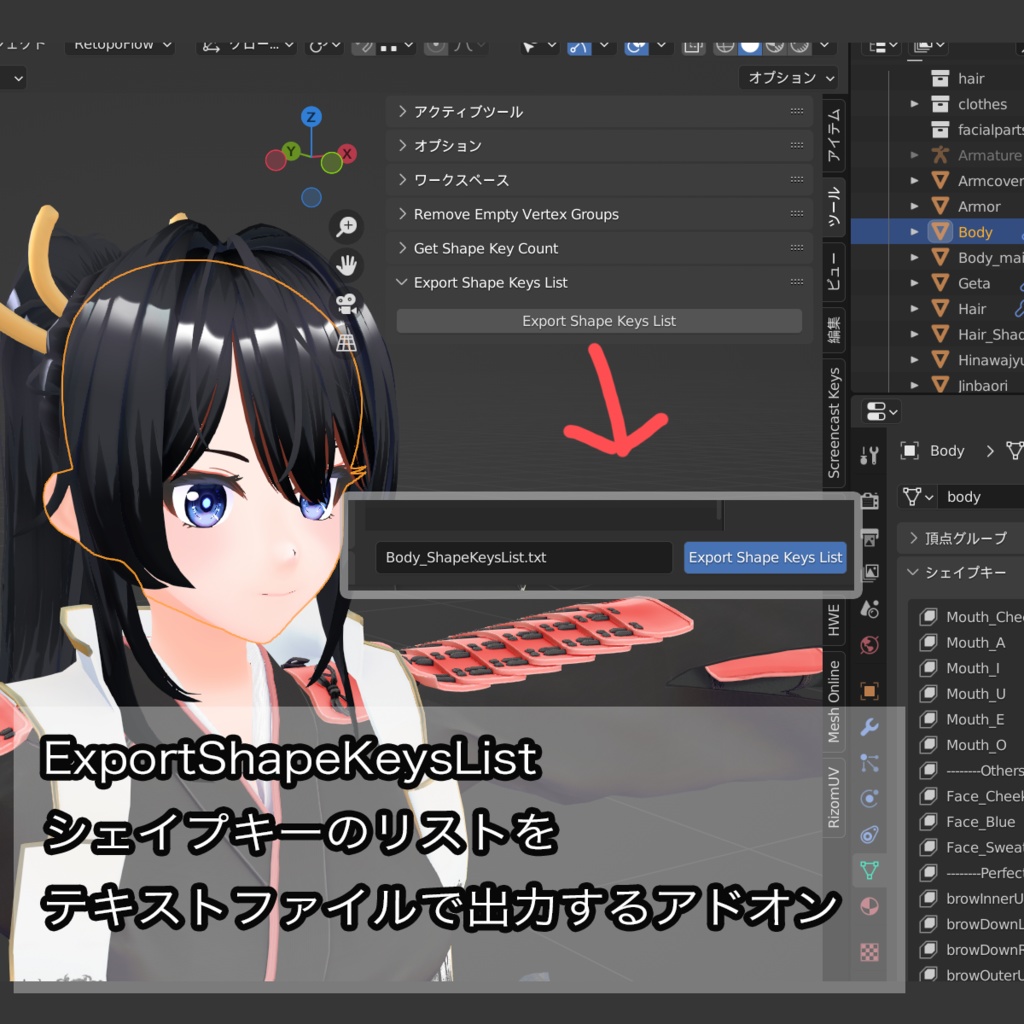Open the viewport shading options dropdown

825,47
